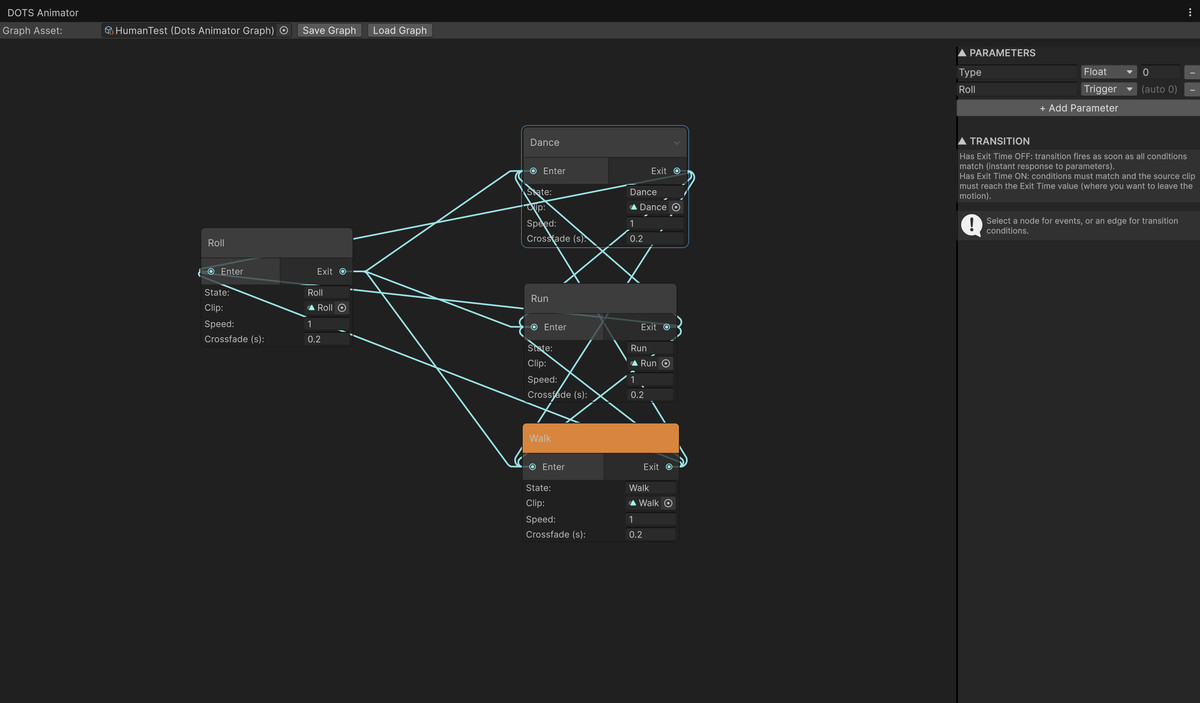Click the Run node Enter port
The image size is (1200, 703).
pyautogui.click(x=535, y=327)
